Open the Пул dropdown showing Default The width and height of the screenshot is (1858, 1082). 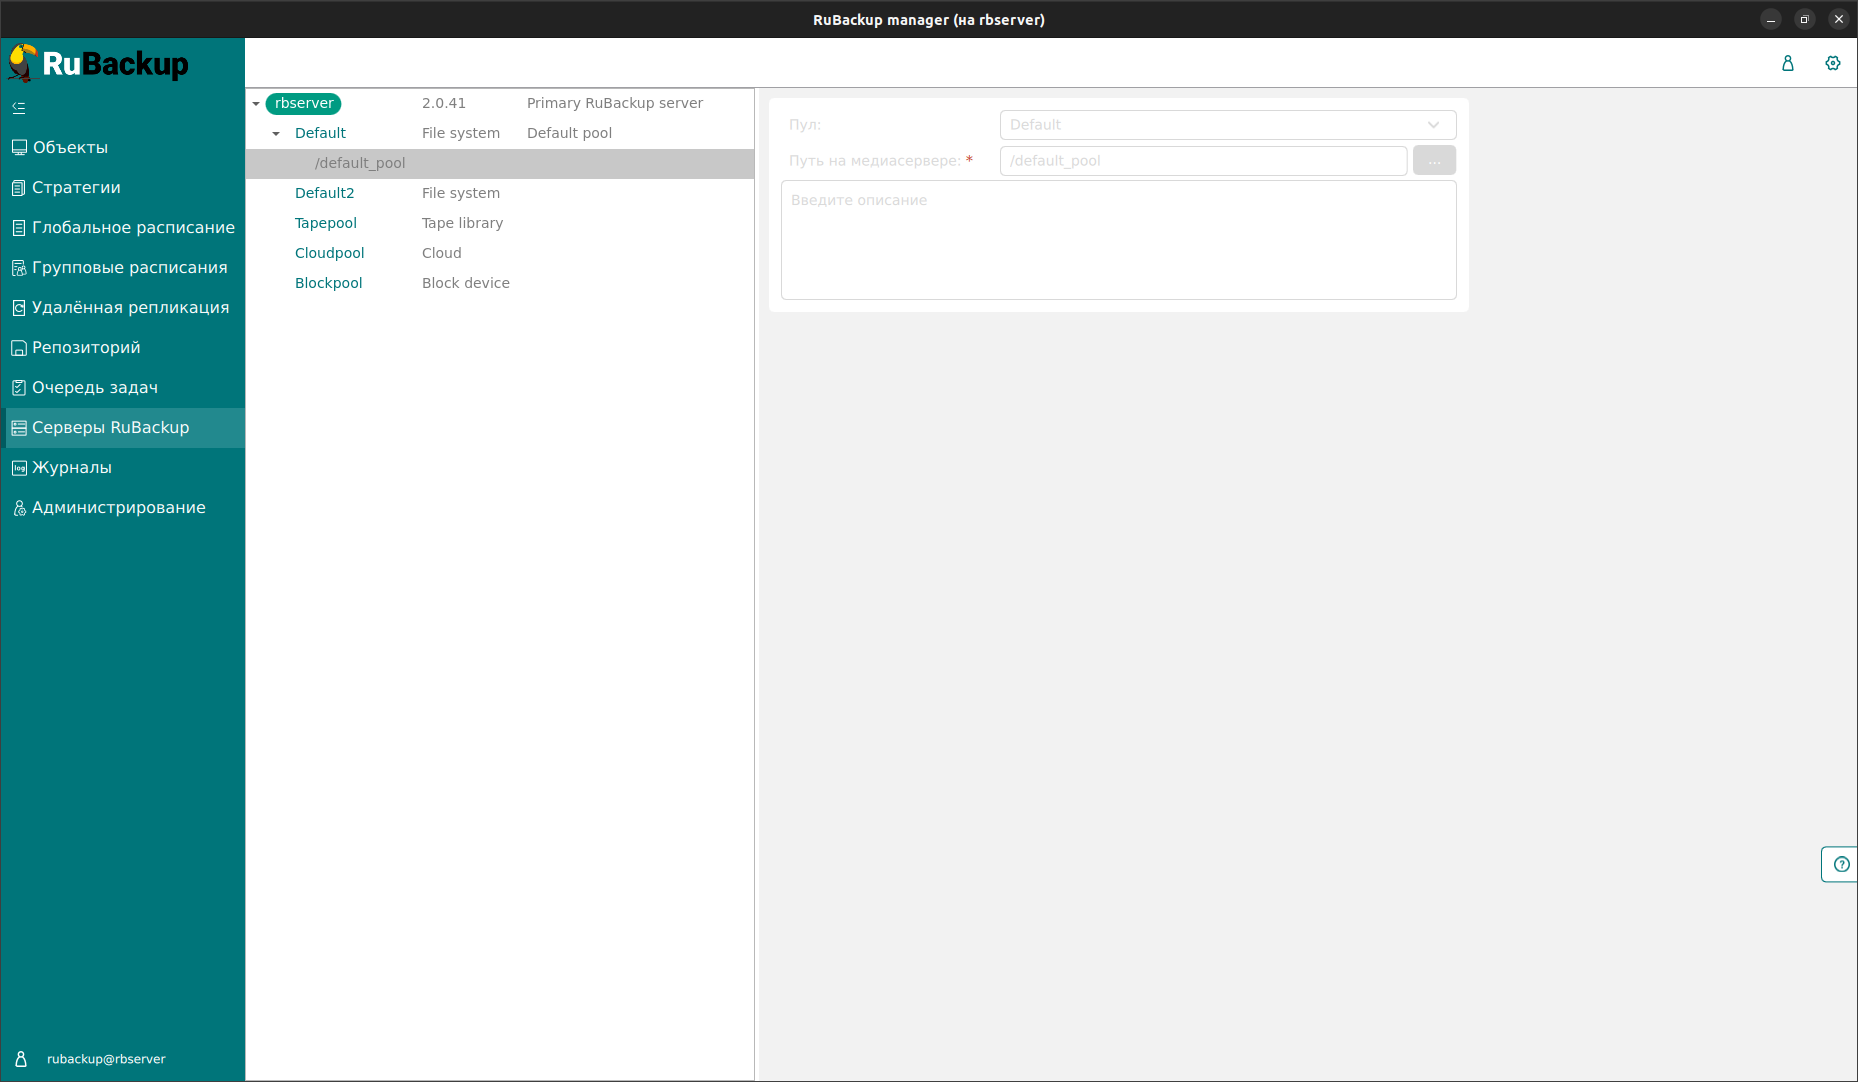click(x=1227, y=125)
